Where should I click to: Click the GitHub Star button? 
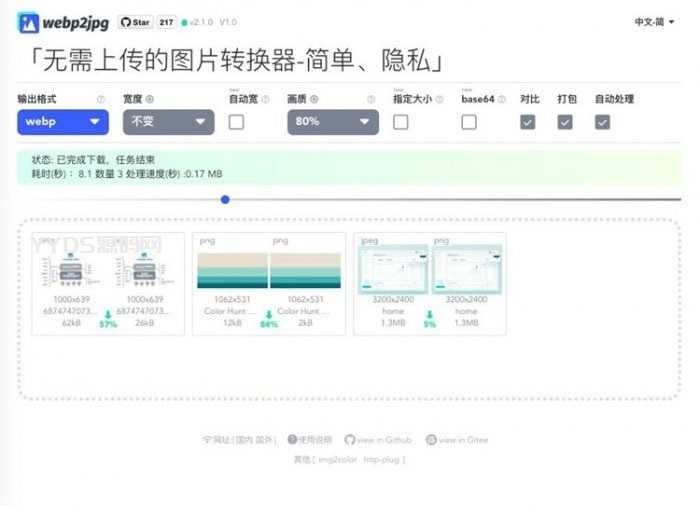[x=134, y=22]
